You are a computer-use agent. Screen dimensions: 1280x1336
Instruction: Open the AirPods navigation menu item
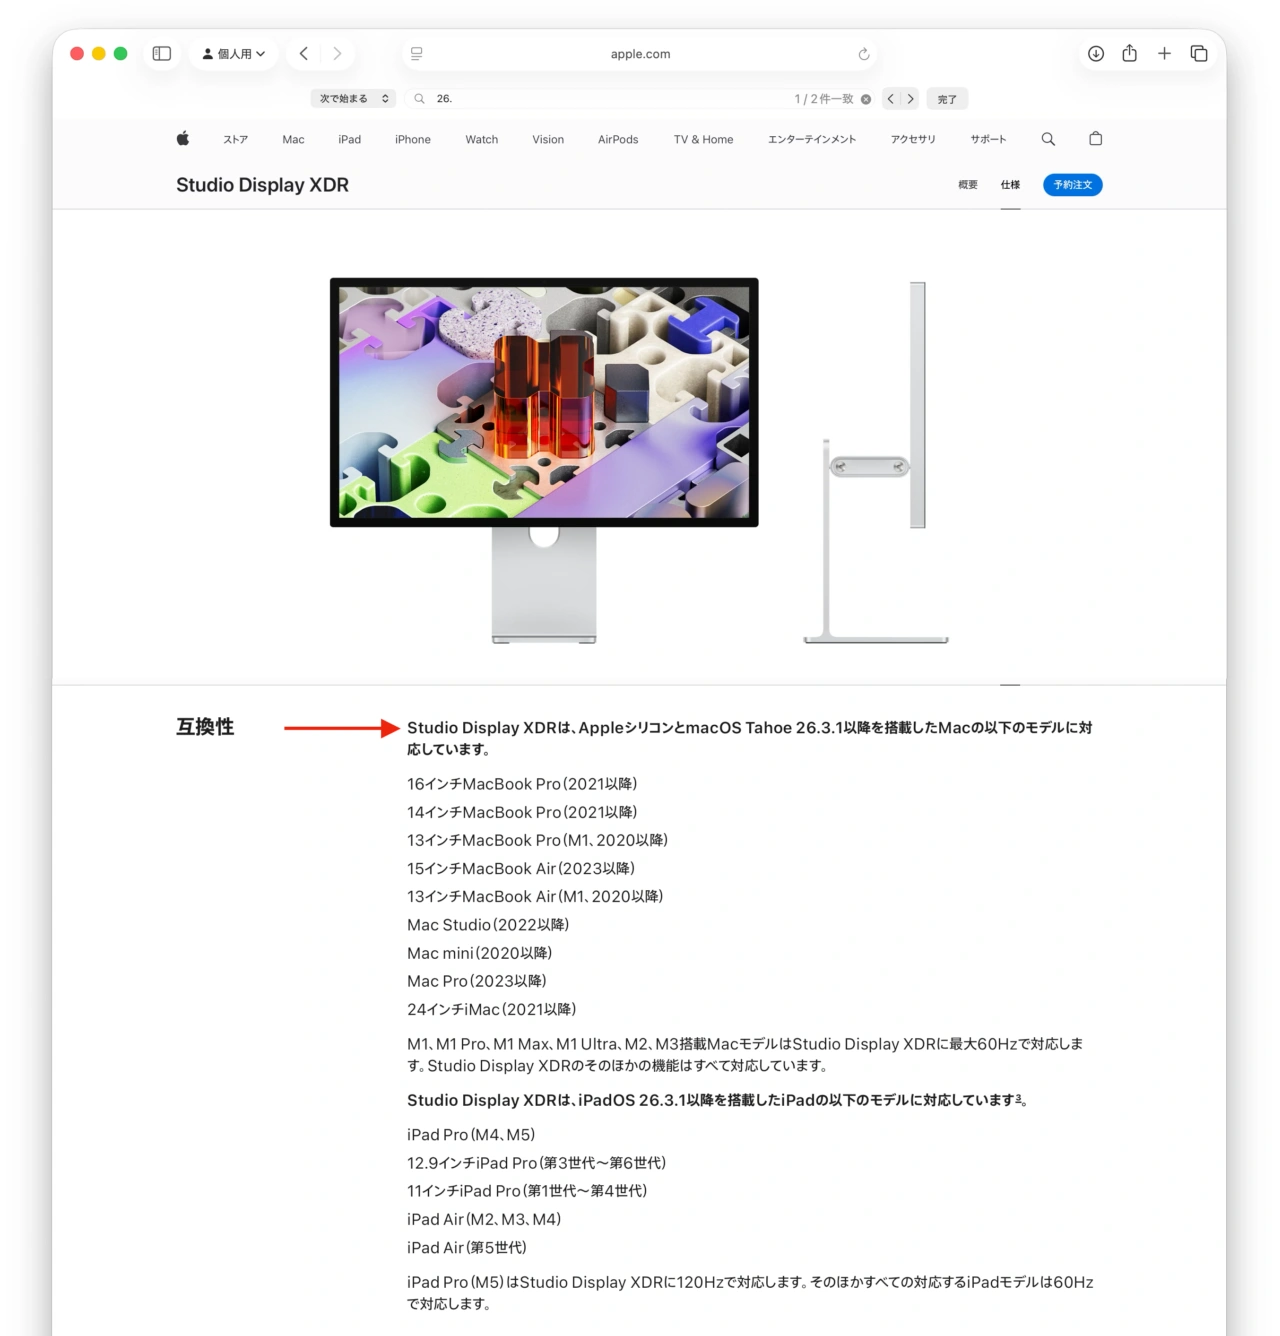tap(617, 139)
